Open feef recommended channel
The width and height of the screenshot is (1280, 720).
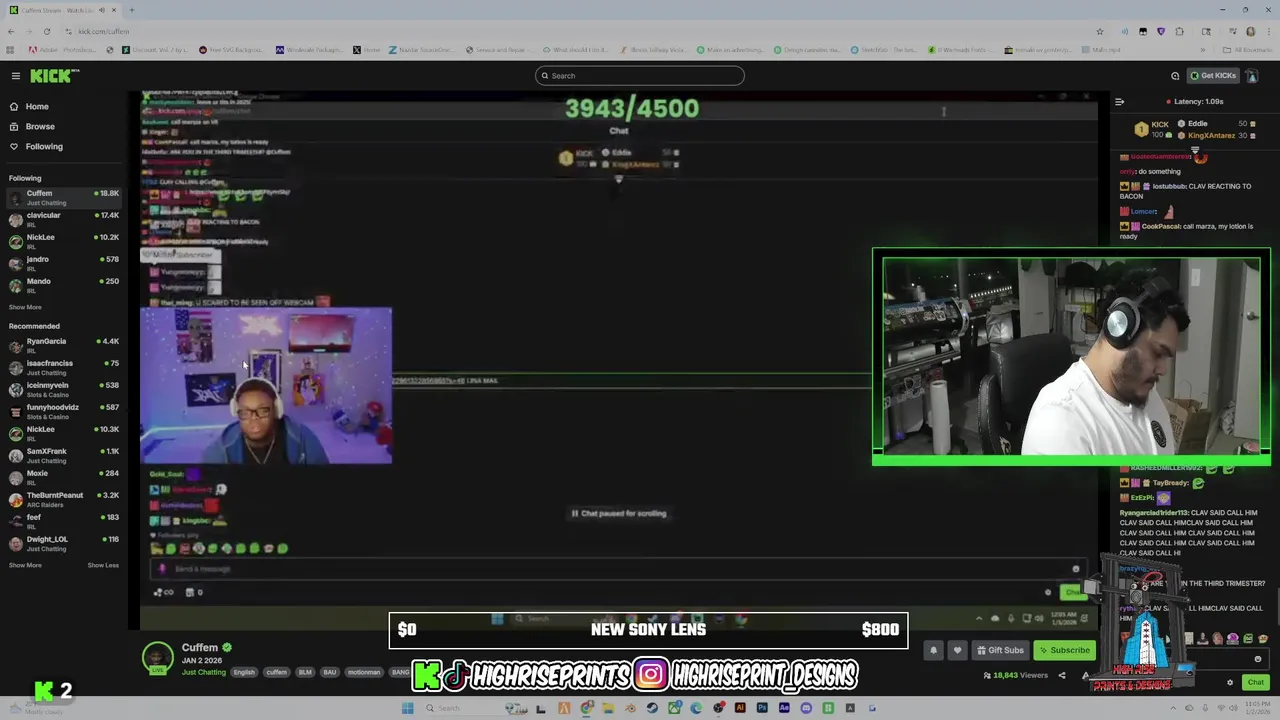[x=64, y=521]
